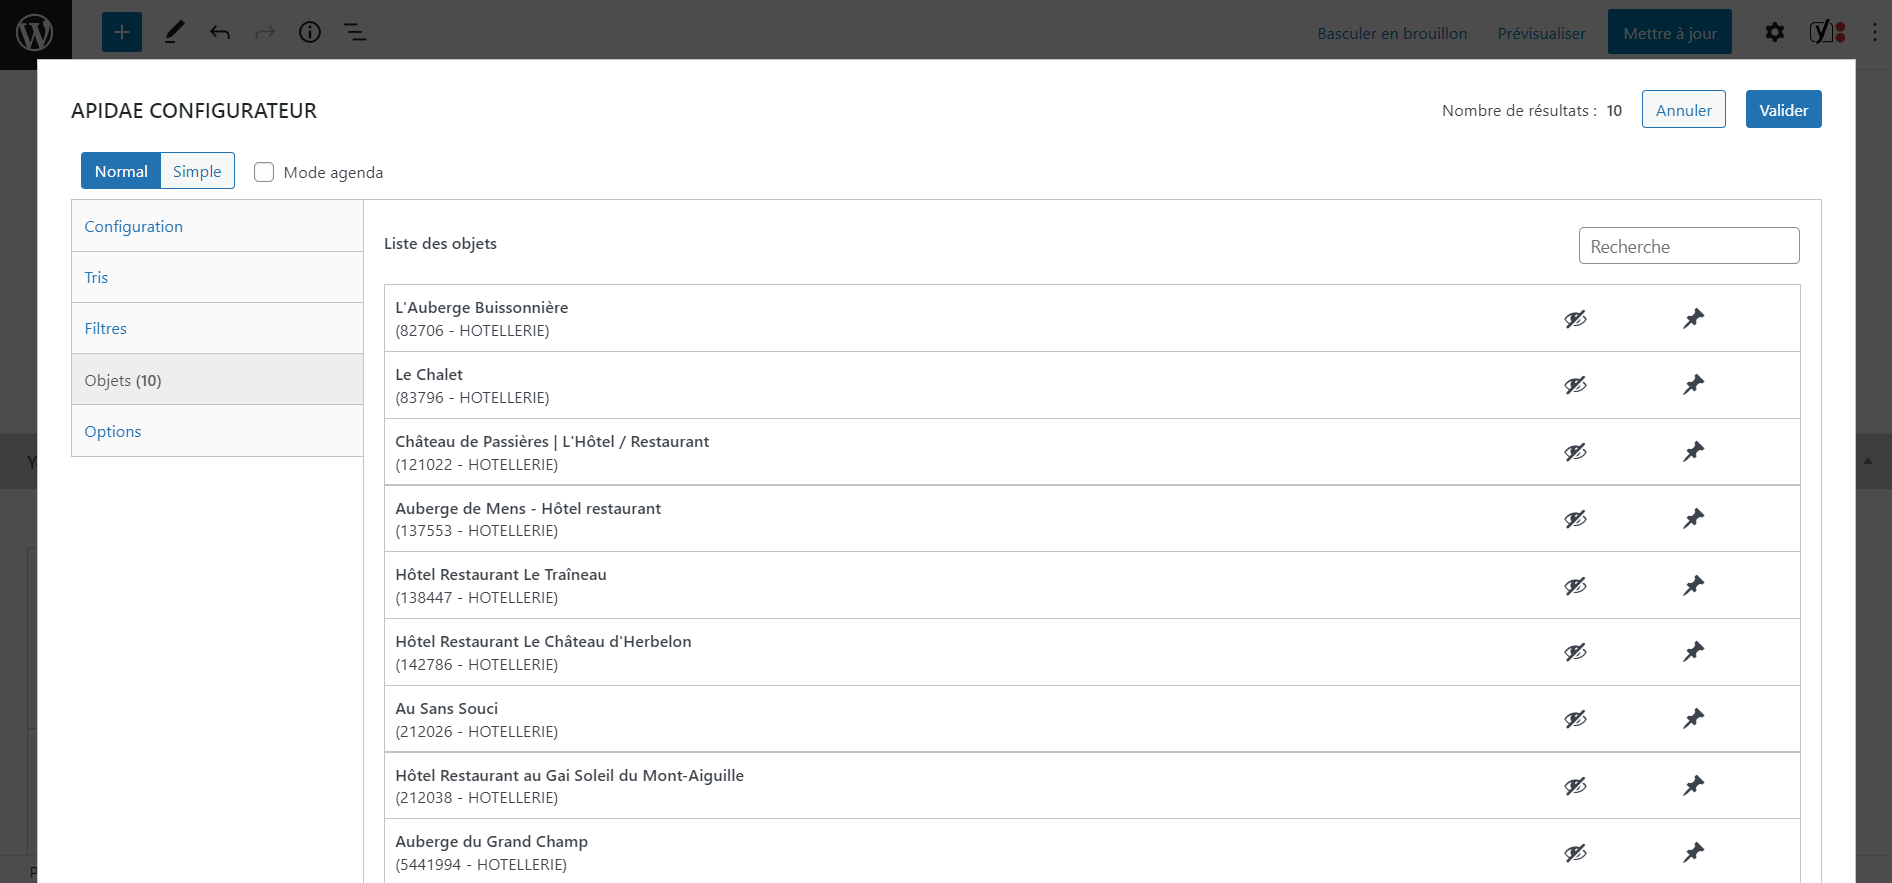Click the Mettre à jour button
The width and height of the screenshot is (1892, 883).
(1670, 33)
